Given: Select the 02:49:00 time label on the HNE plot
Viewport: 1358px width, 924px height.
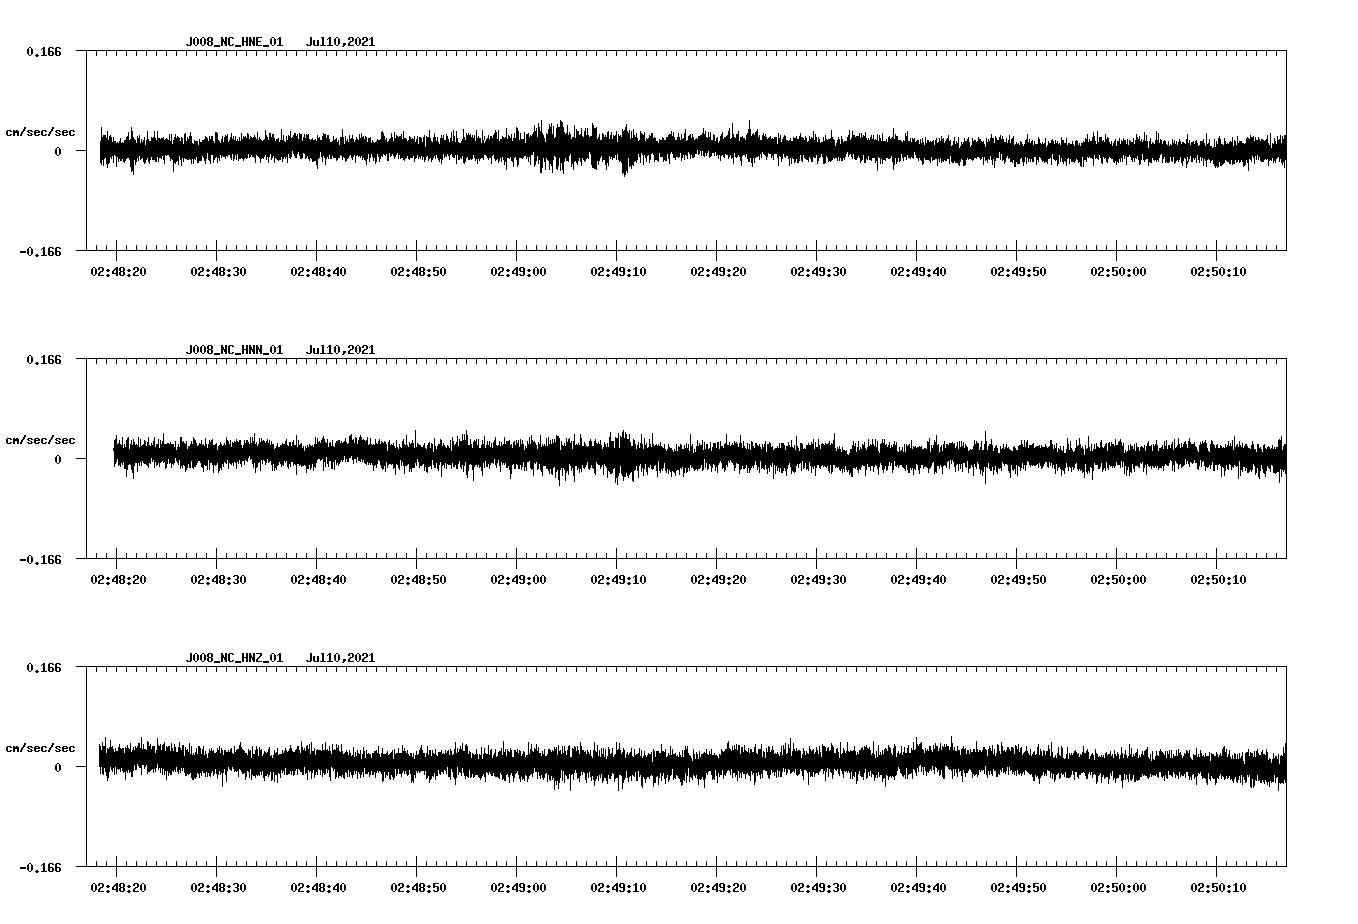Looking at the screenshot, I should tap(518, 271).
